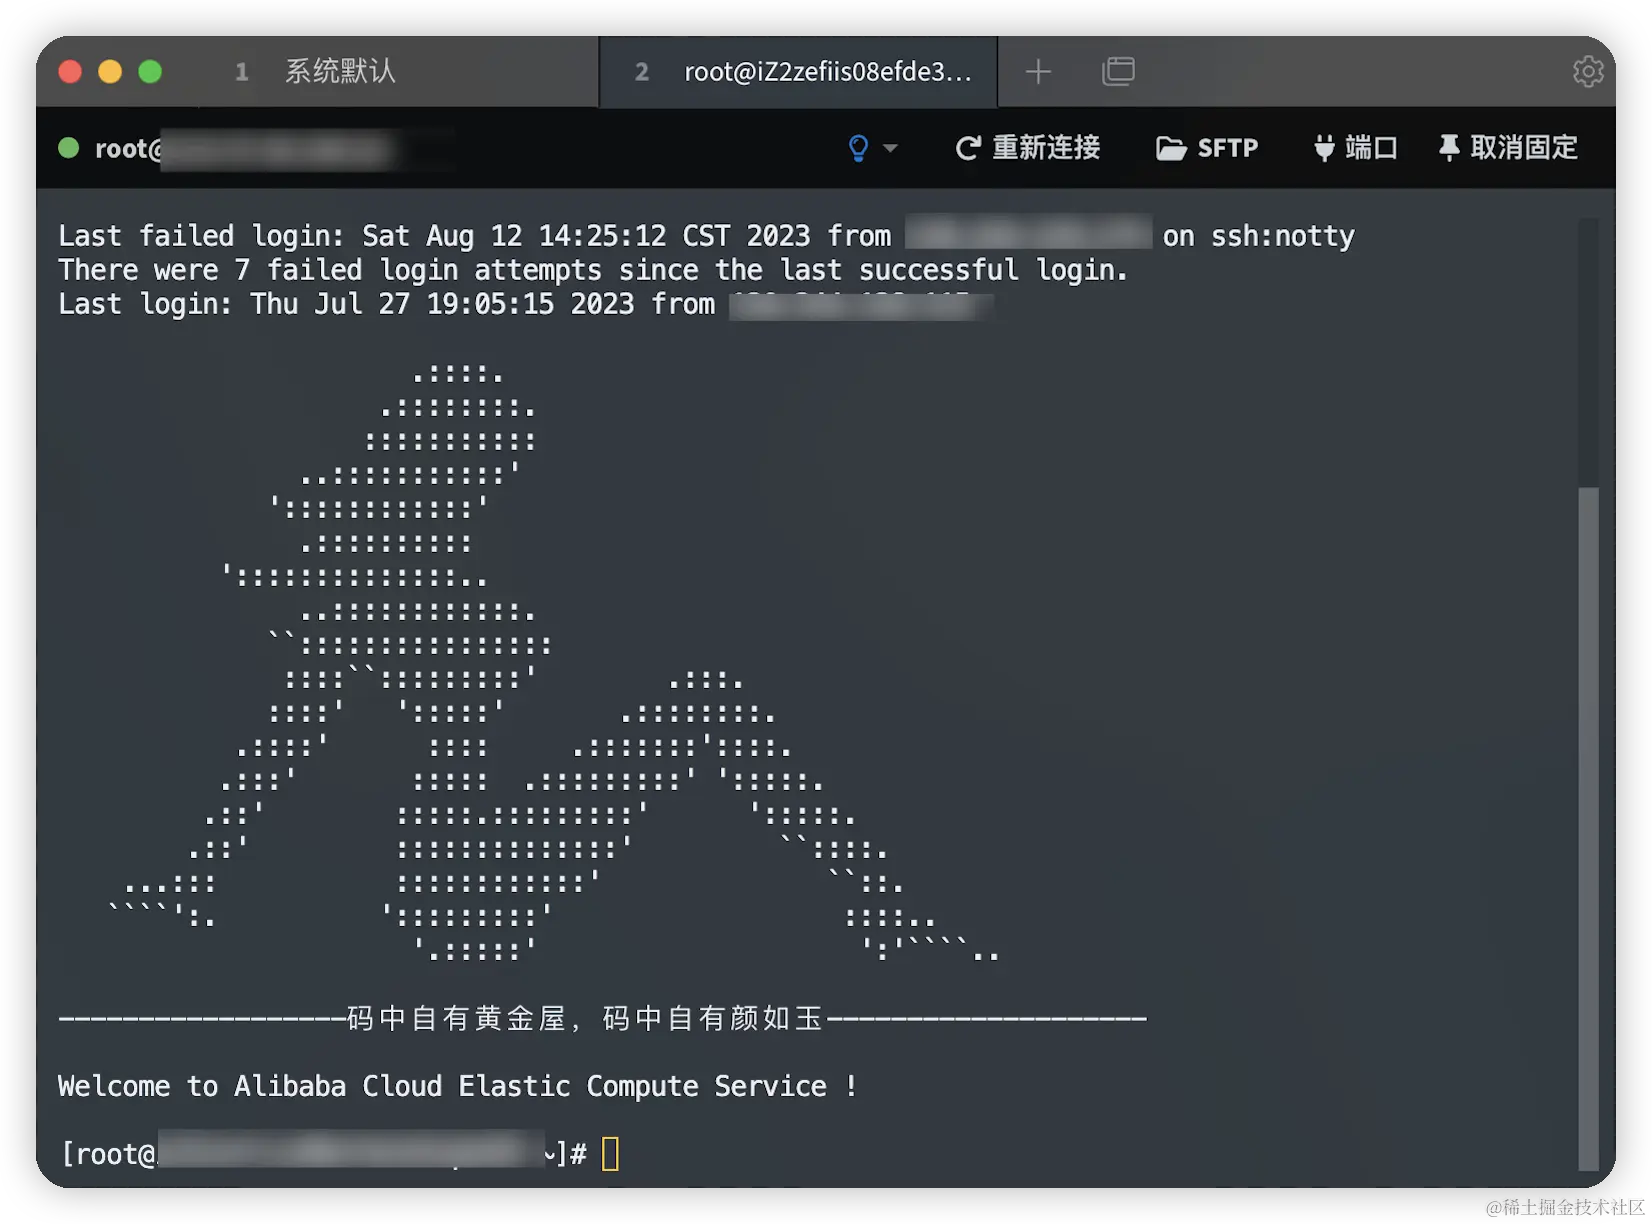Click the green maximize window button
The width and height of the screenshot is (1652, 1224).
click(x=150, y=71)
